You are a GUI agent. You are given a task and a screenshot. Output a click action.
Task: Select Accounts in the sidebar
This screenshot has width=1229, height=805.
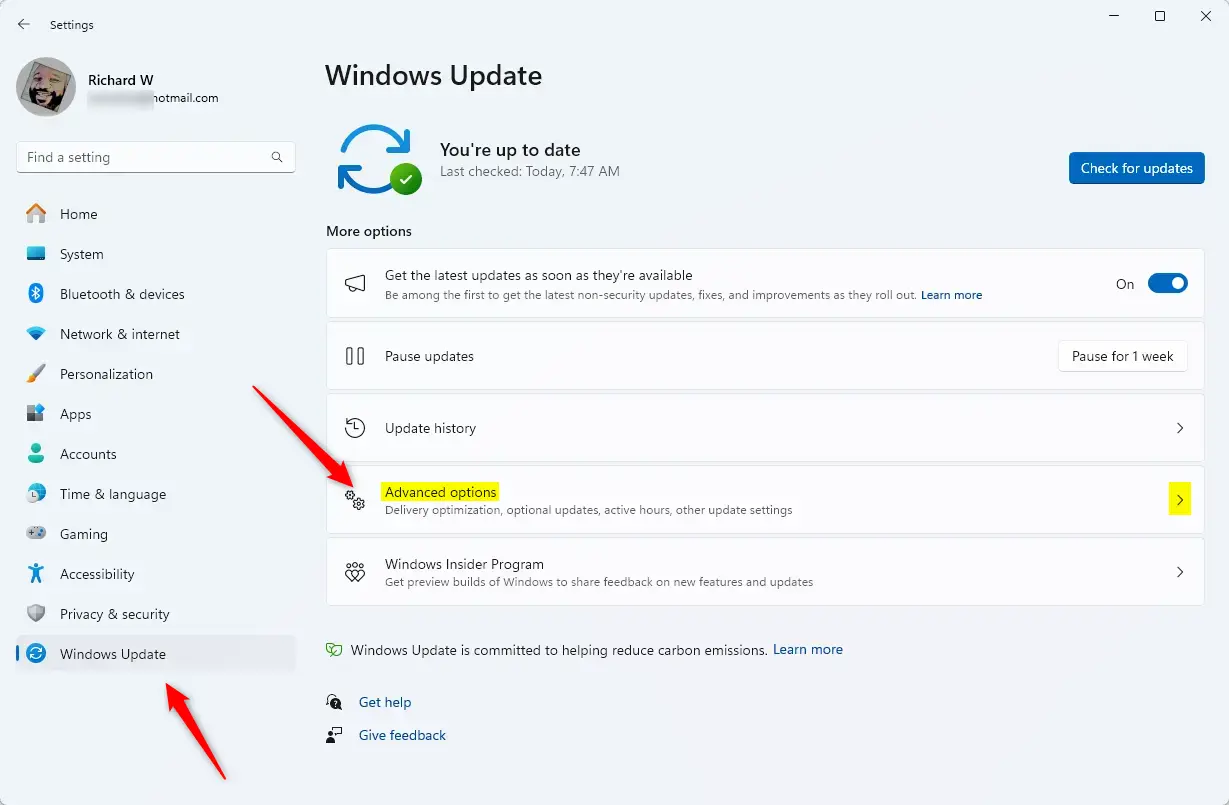pyautogui.click(x=89, y=454)
